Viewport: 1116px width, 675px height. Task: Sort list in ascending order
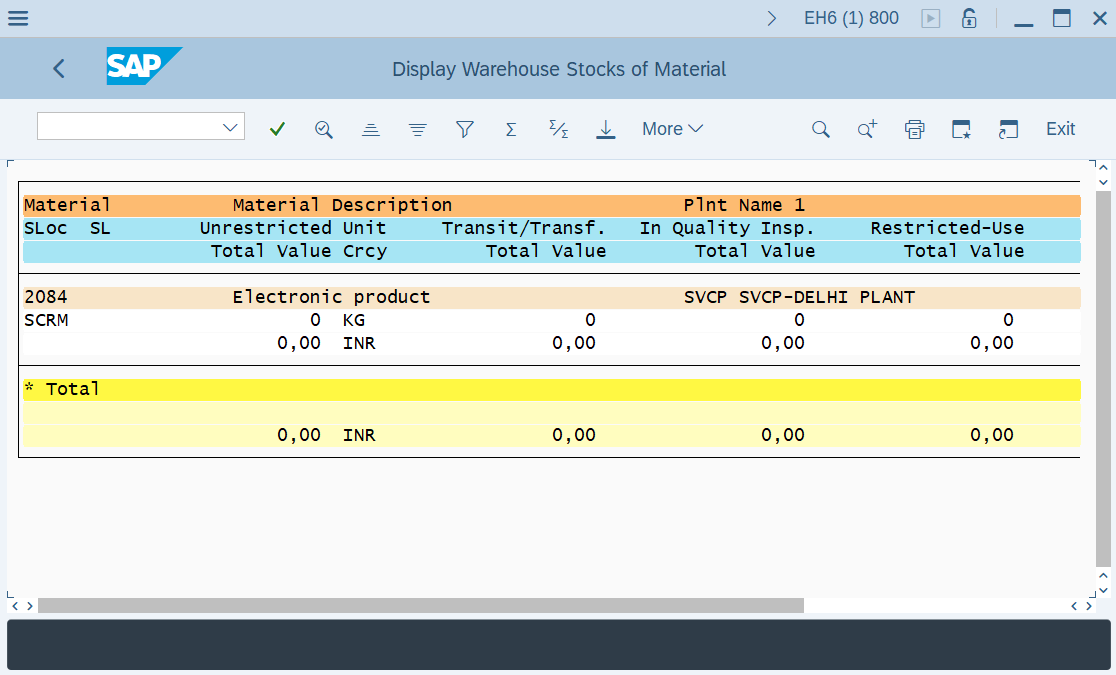[371, 129]
